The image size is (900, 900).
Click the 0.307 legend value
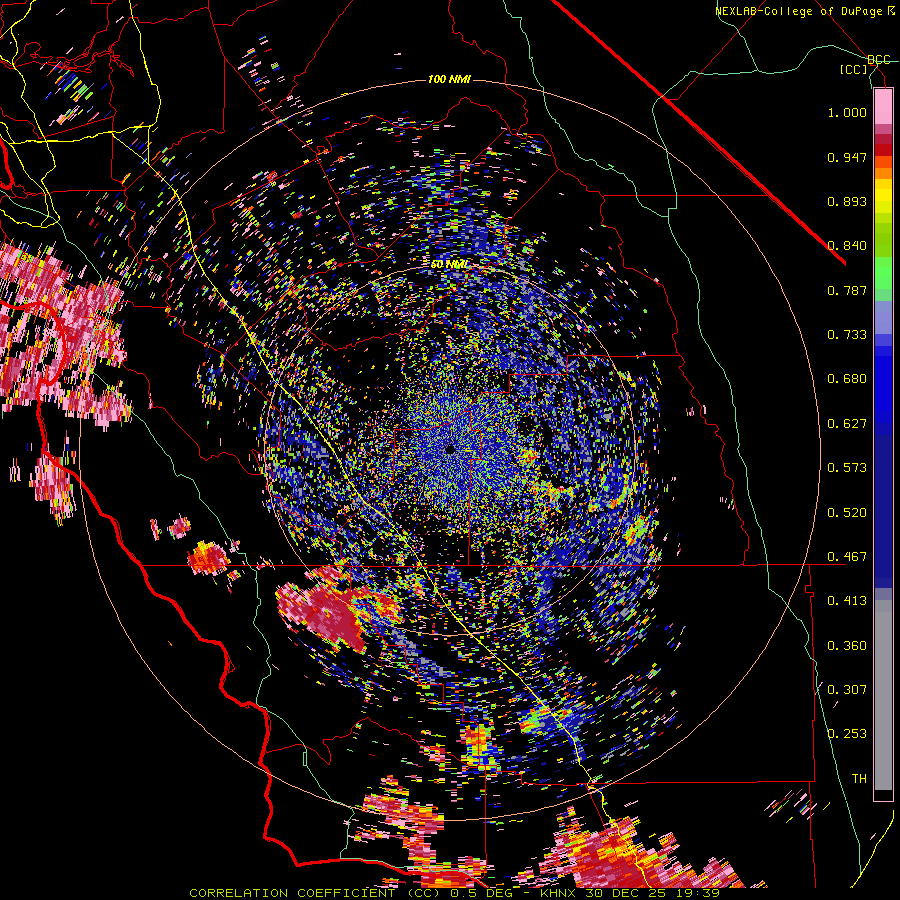(x=847, y=690)
